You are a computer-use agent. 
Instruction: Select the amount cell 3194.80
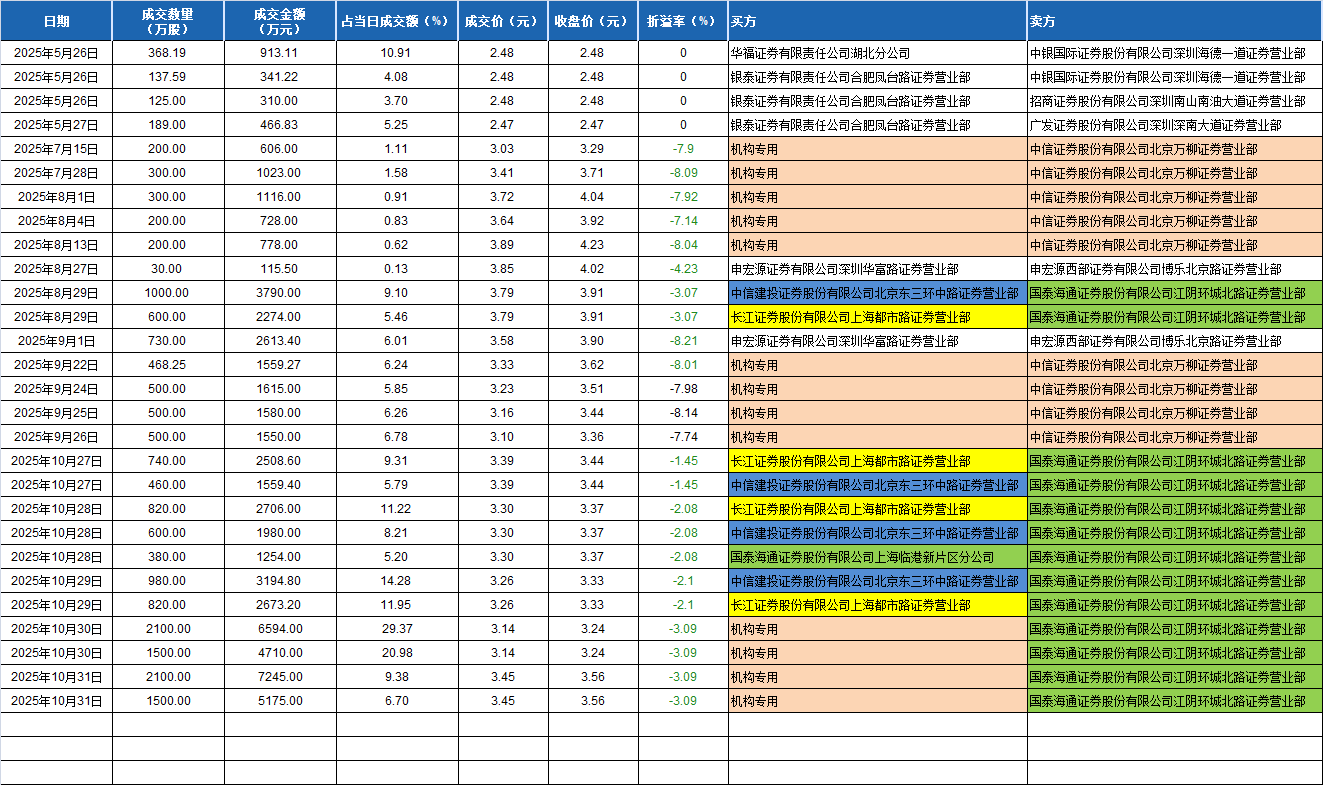pyautogui.click(x=280, y=581)
